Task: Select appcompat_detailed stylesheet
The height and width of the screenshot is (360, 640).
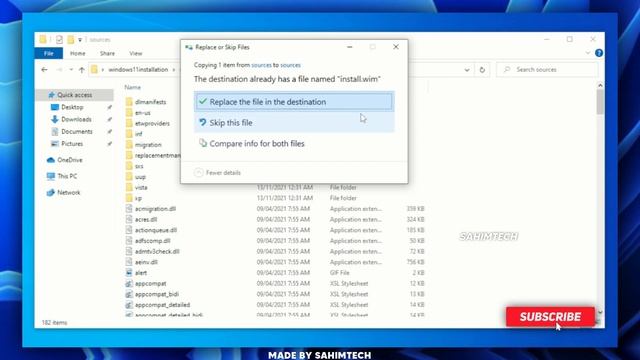Action: 162,304
